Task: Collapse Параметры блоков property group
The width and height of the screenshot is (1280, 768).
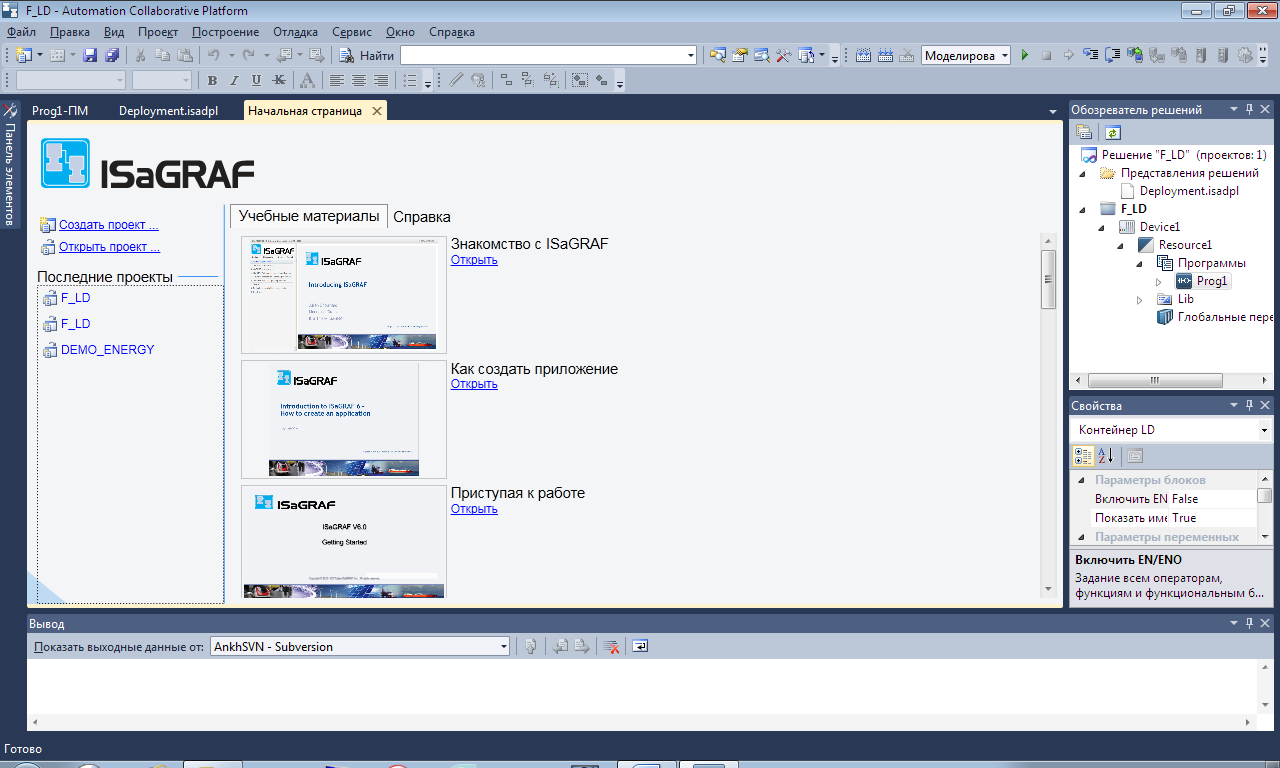Action: [1081, 481]
